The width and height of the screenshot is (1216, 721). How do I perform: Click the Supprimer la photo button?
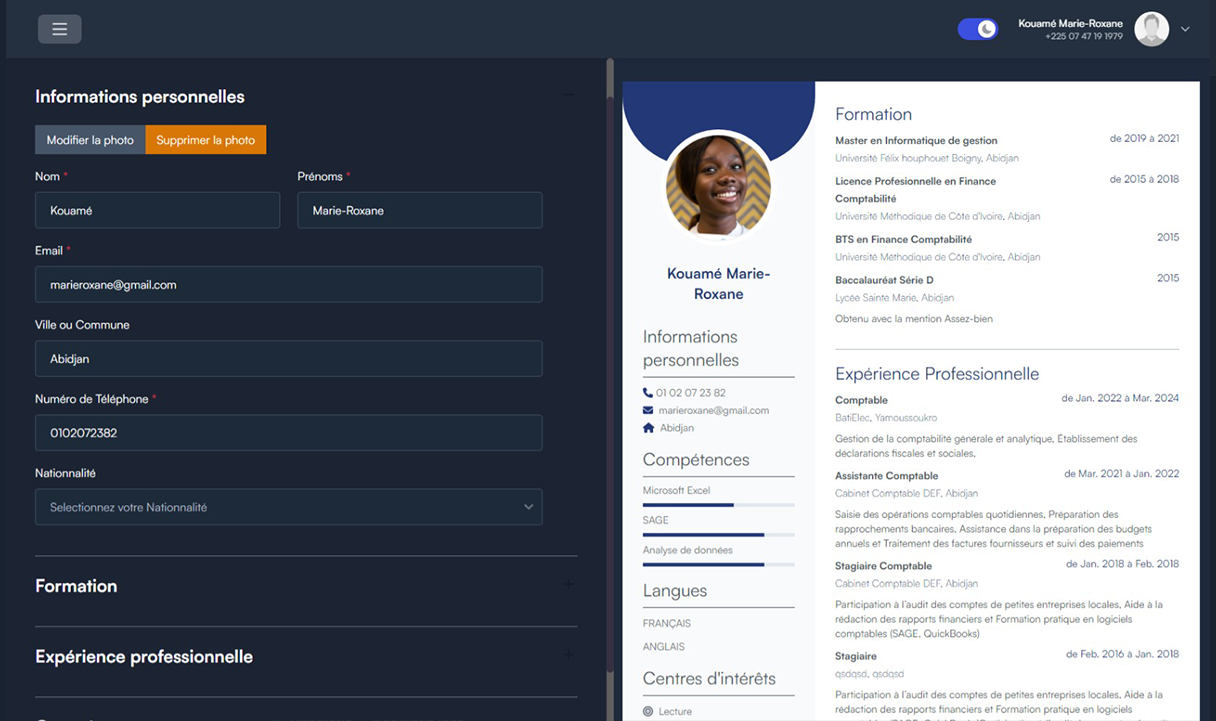pos(205,140)
